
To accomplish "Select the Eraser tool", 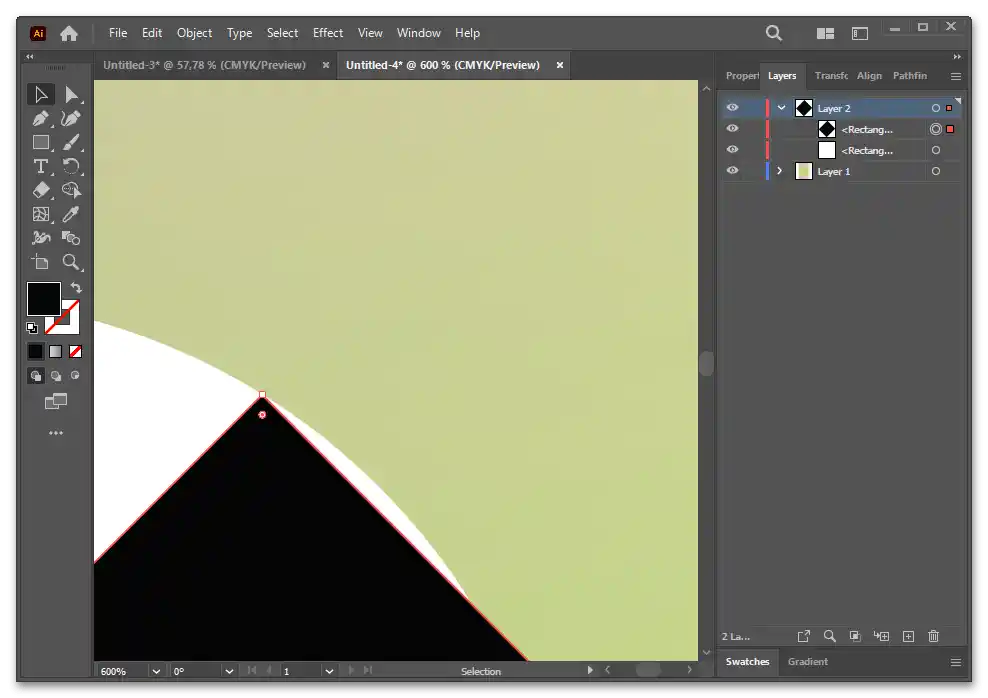I will 41,190.
